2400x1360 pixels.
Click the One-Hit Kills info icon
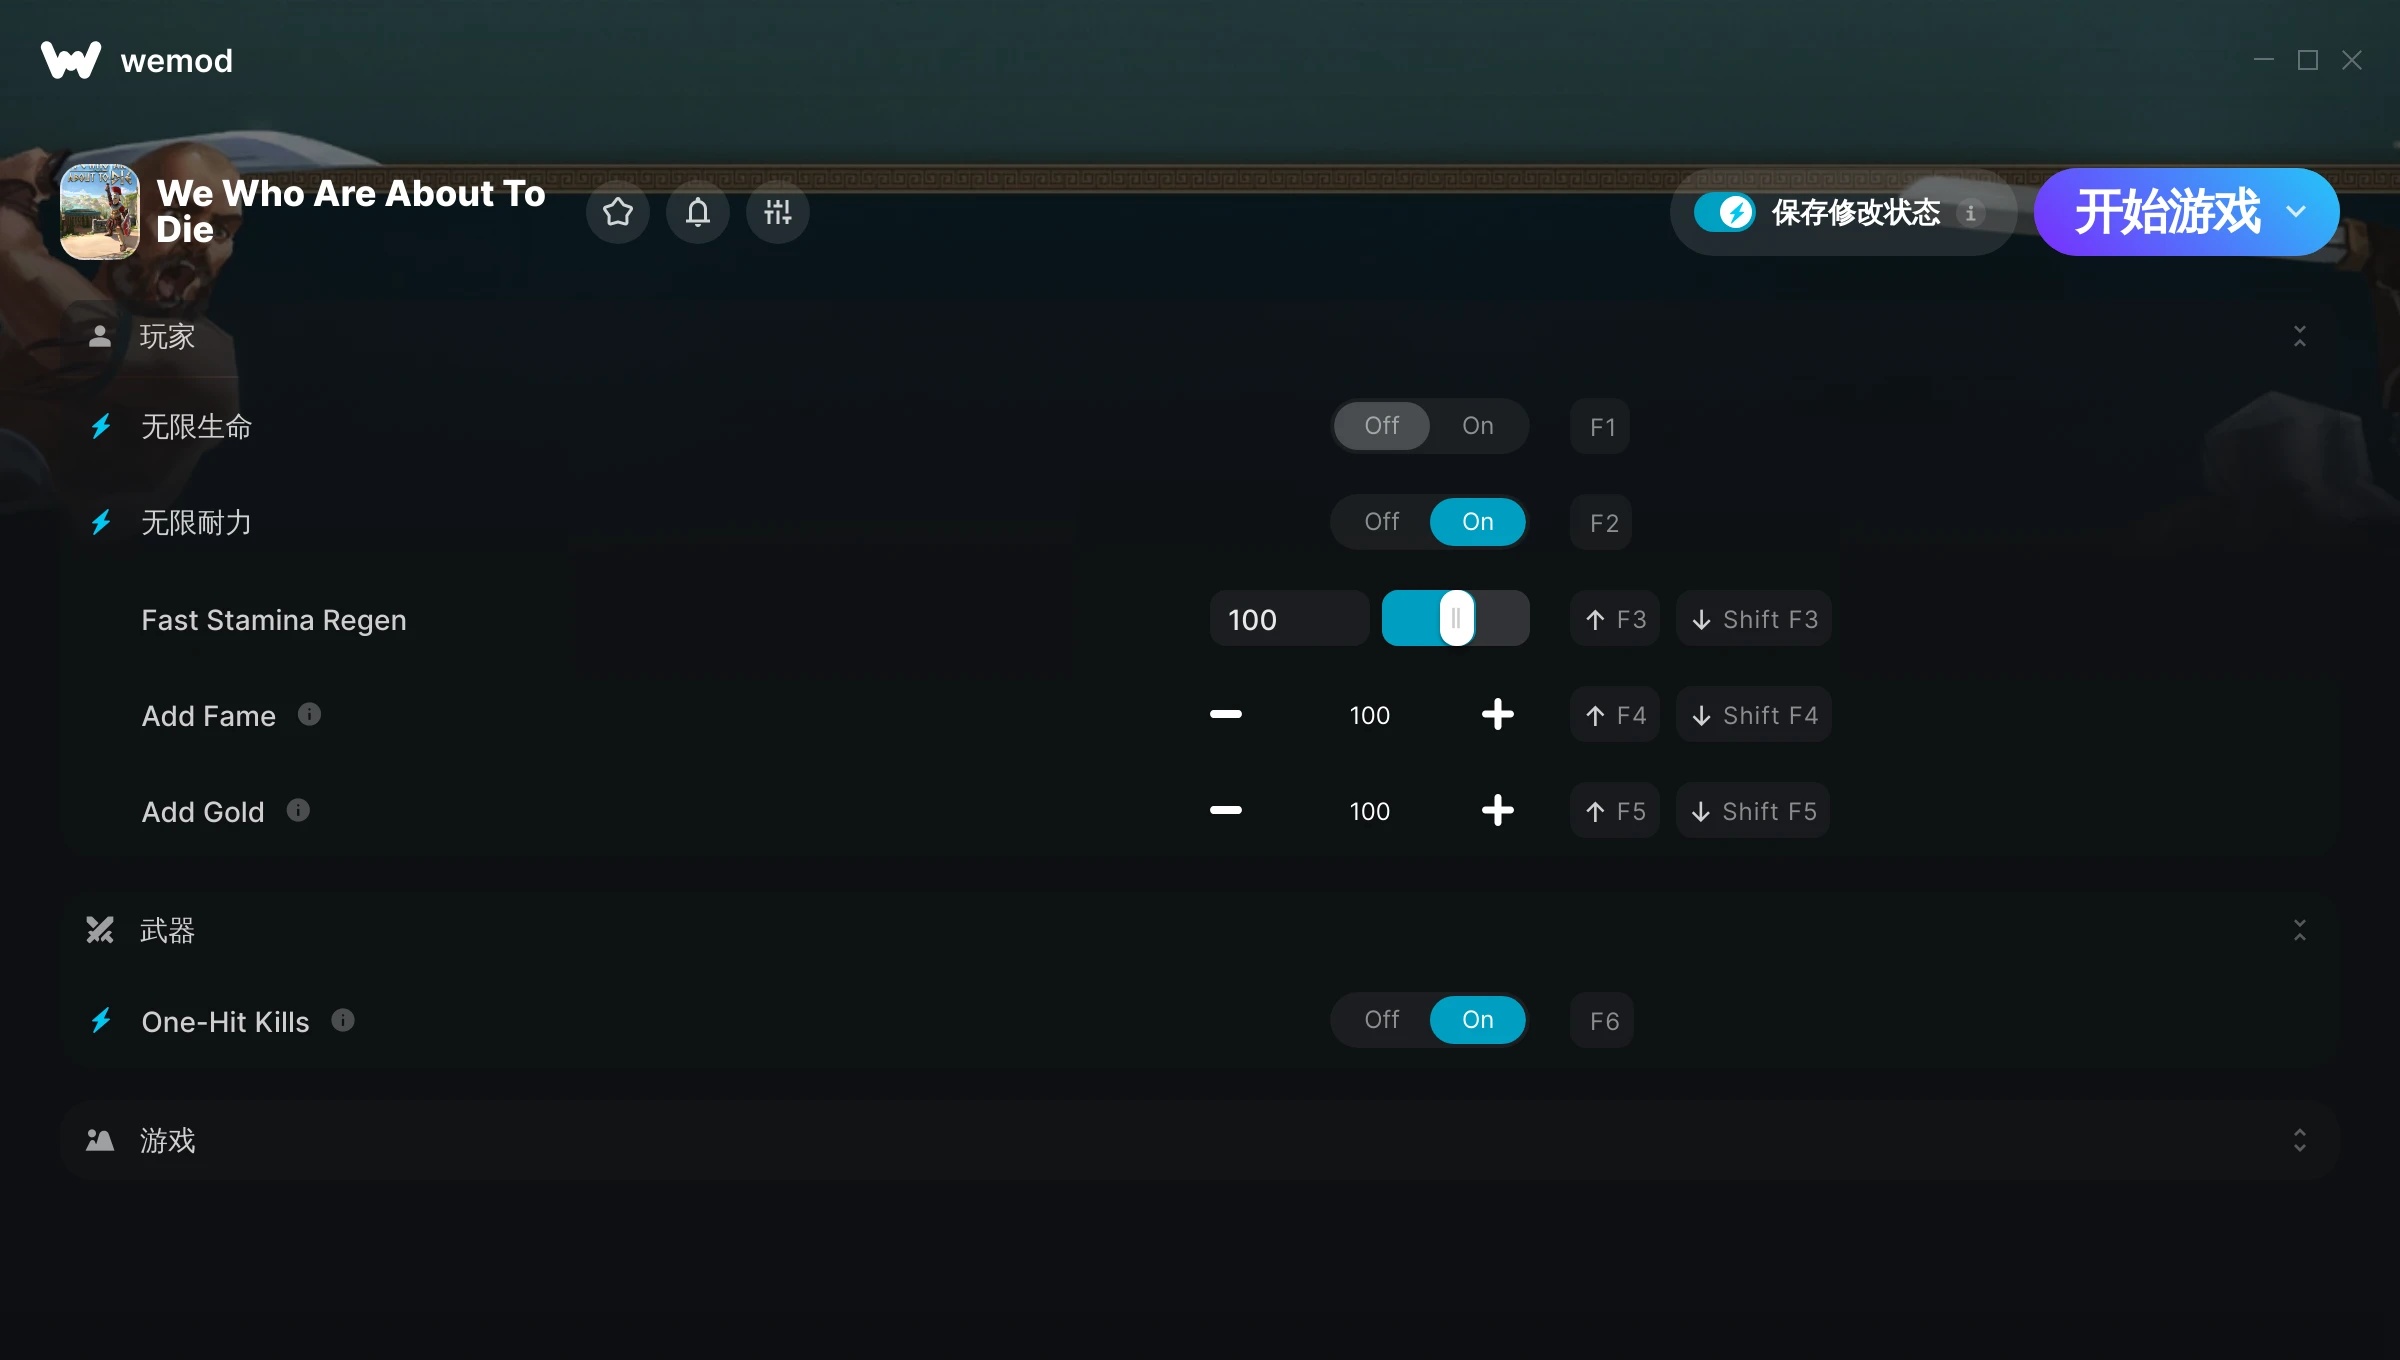343,1020
